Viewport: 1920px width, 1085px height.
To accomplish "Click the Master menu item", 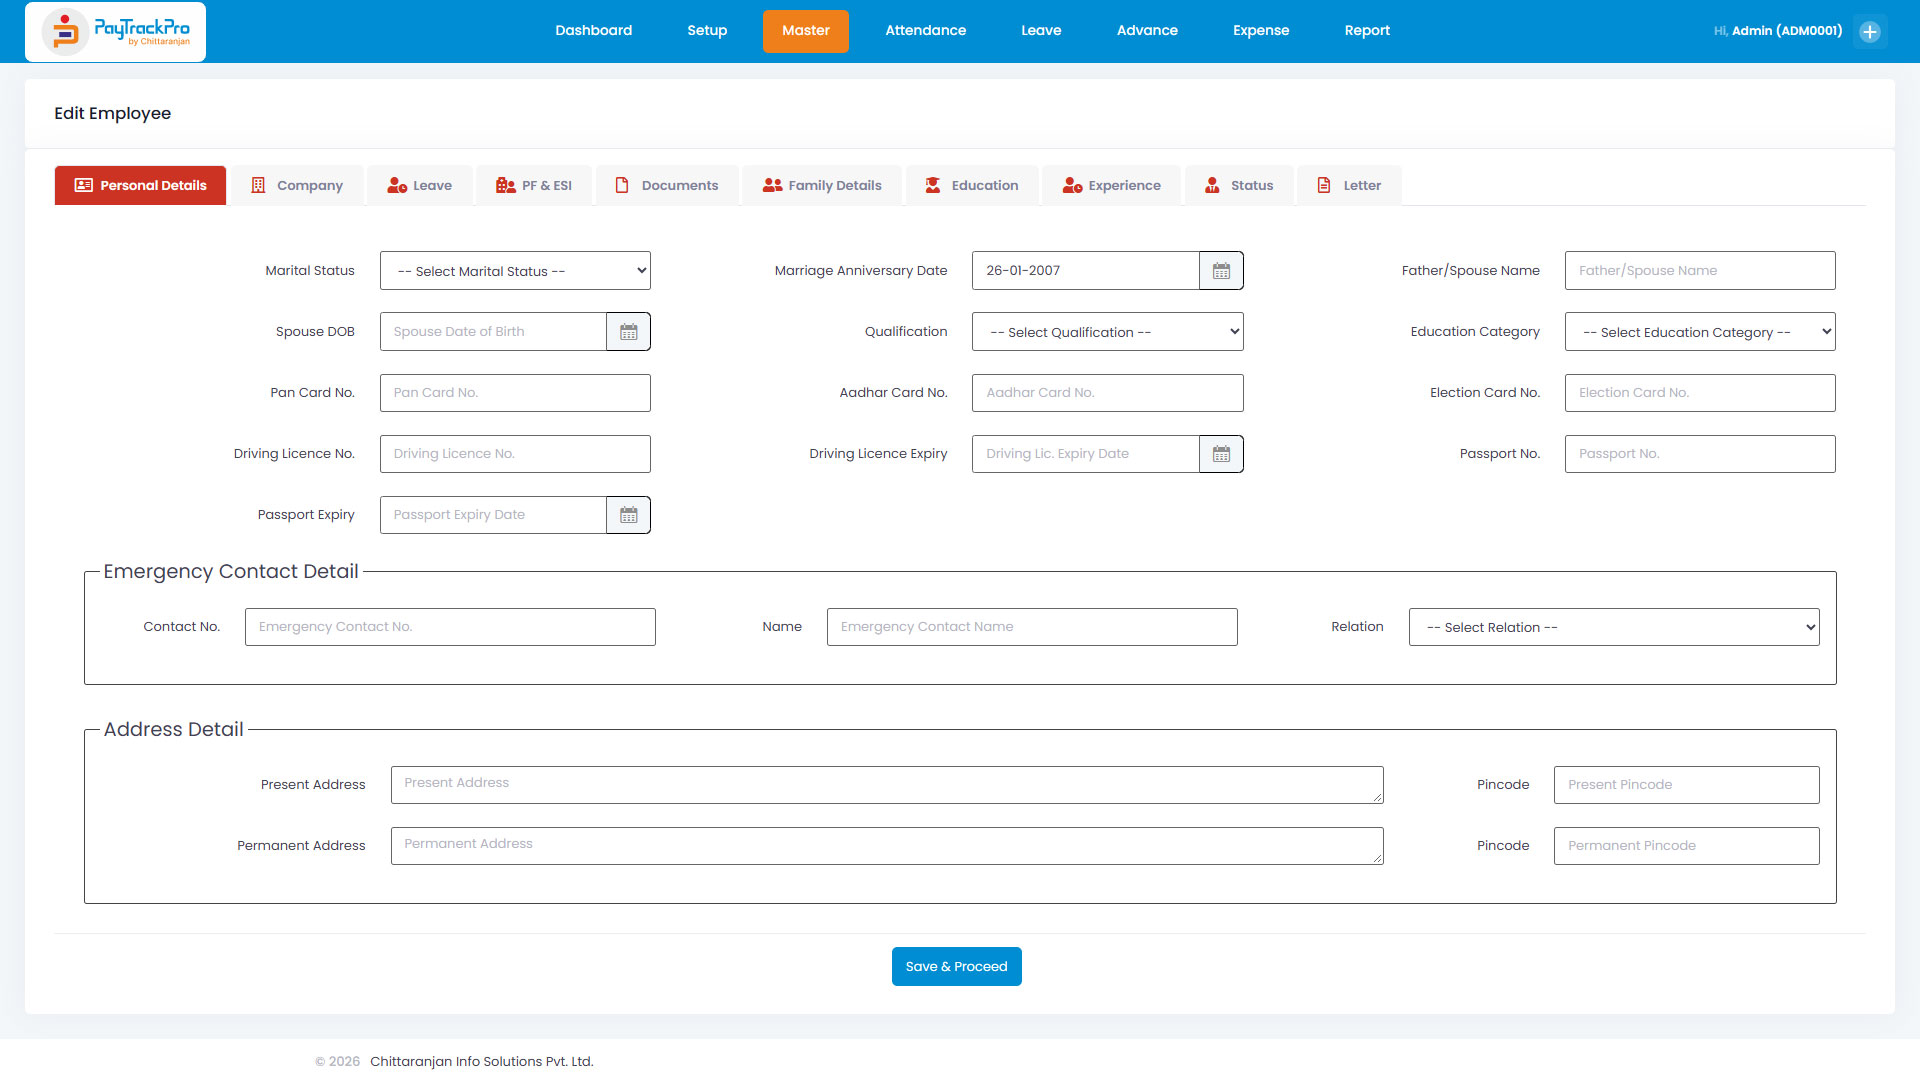I will (x=806, y=31).
